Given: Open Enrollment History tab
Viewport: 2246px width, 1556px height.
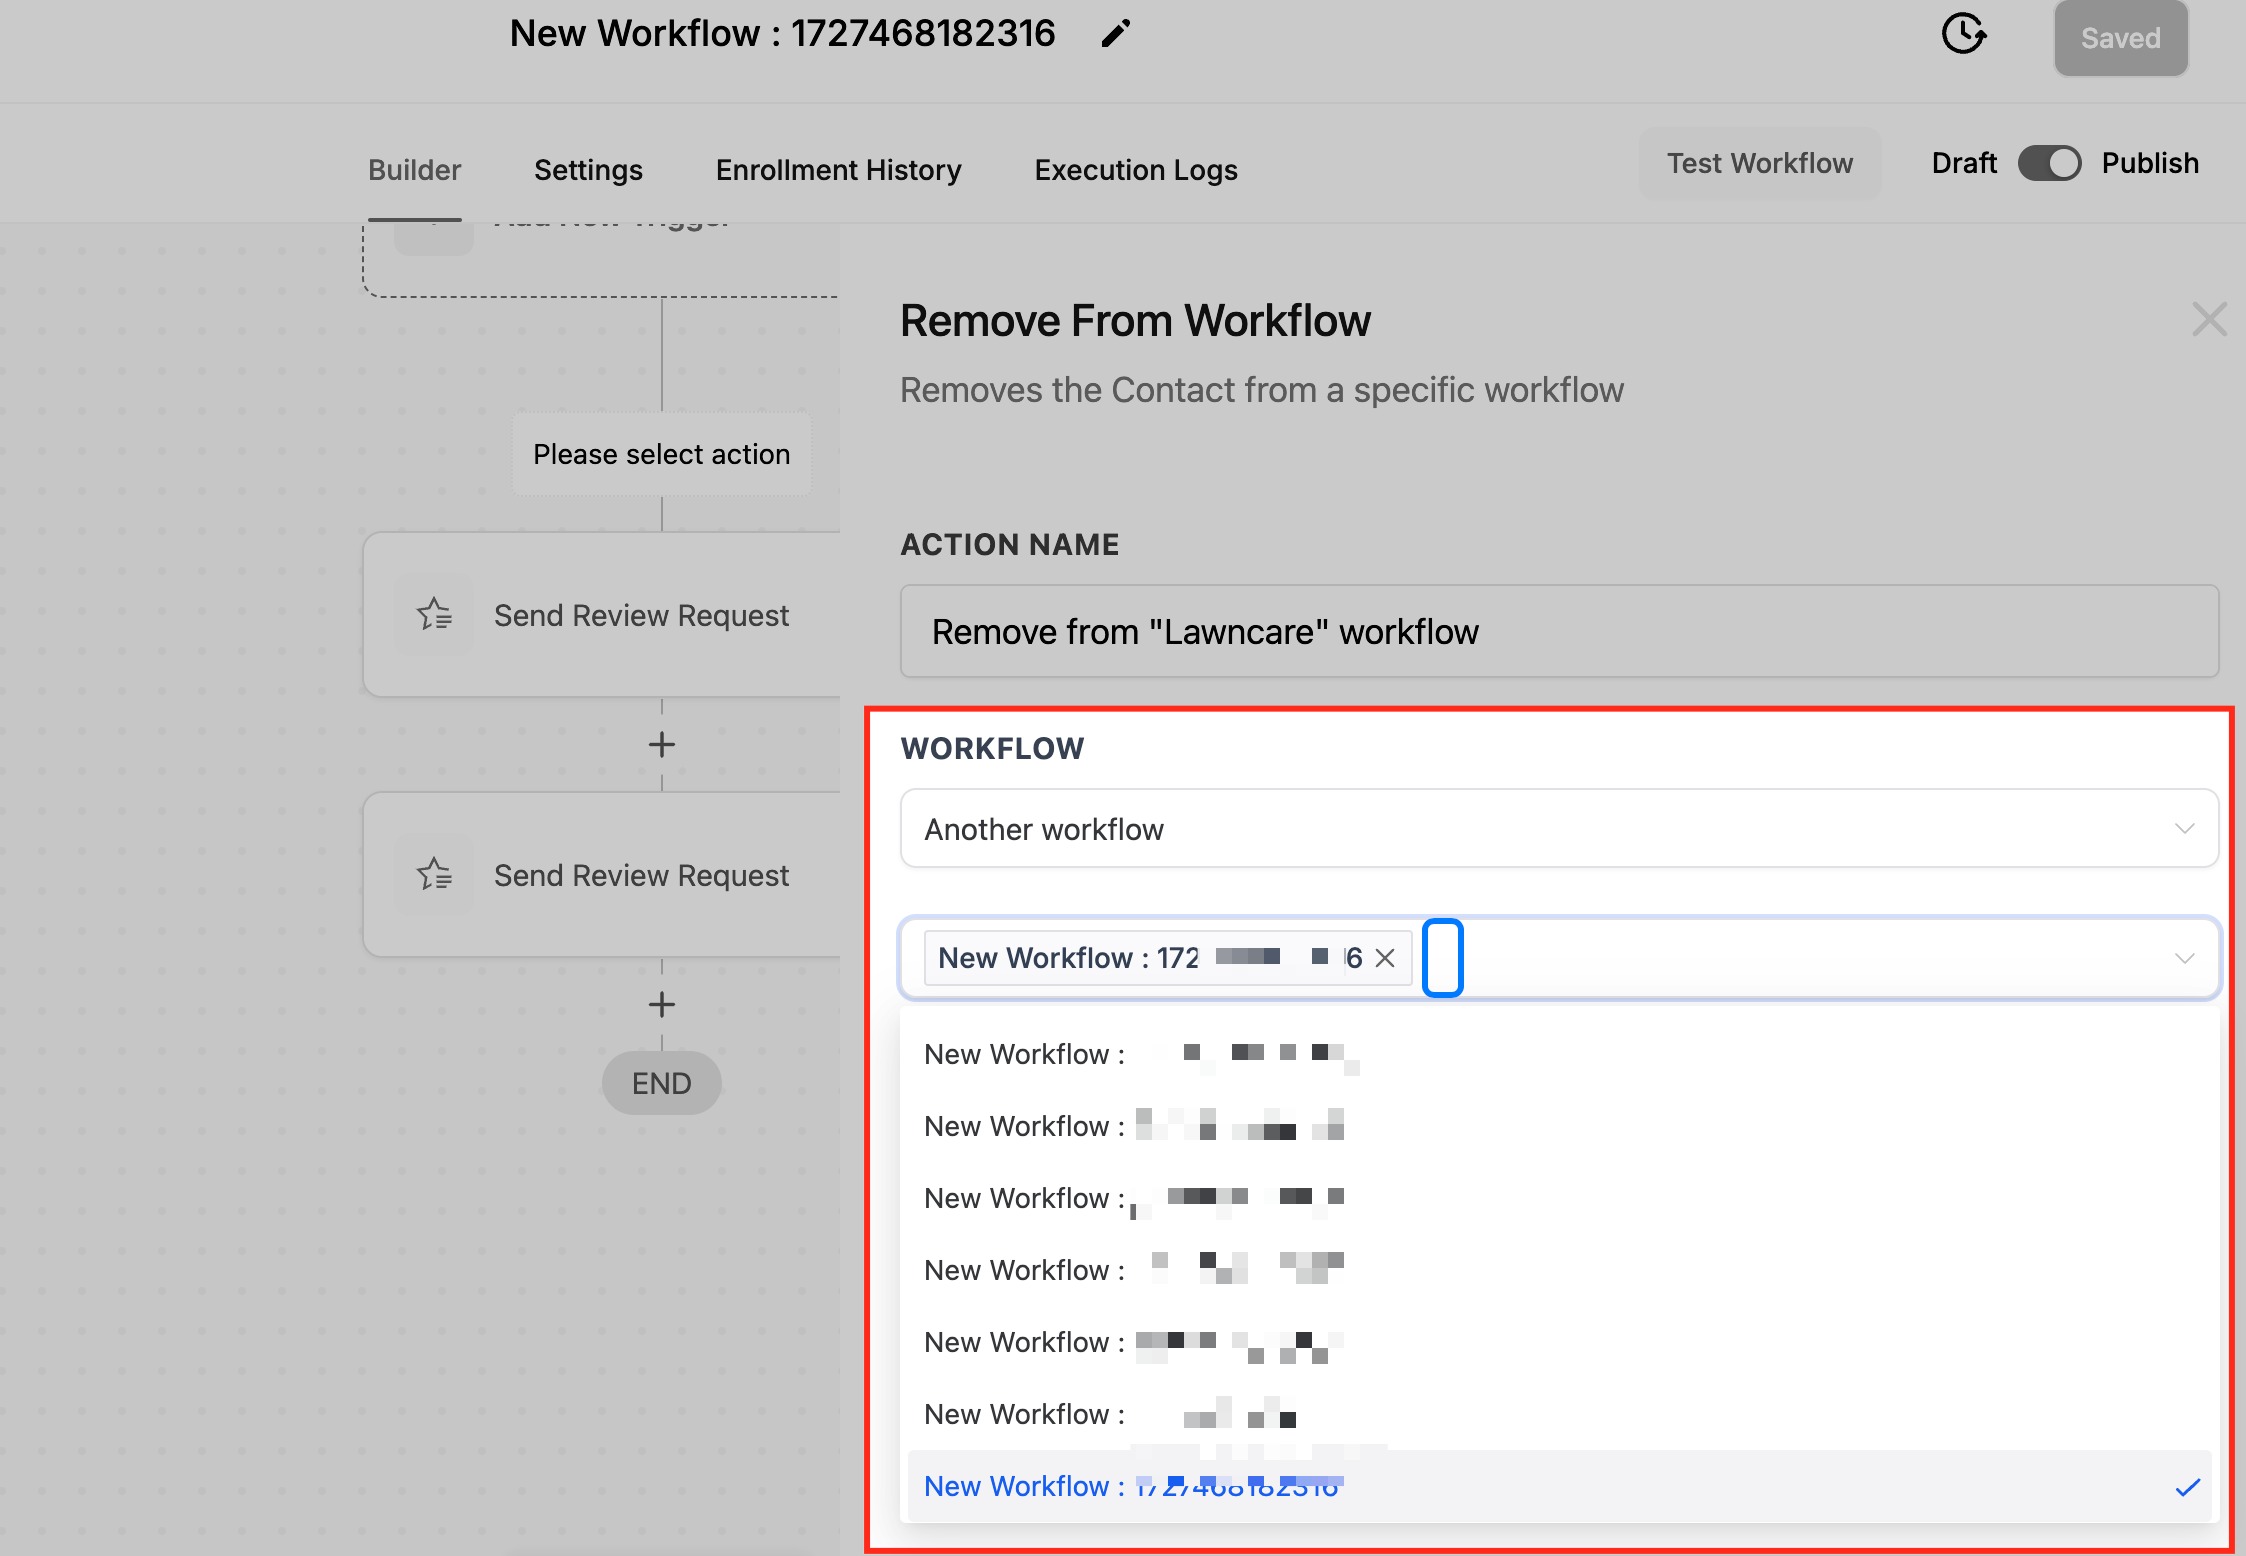Looking at the screenshot, I should [838, 170].
